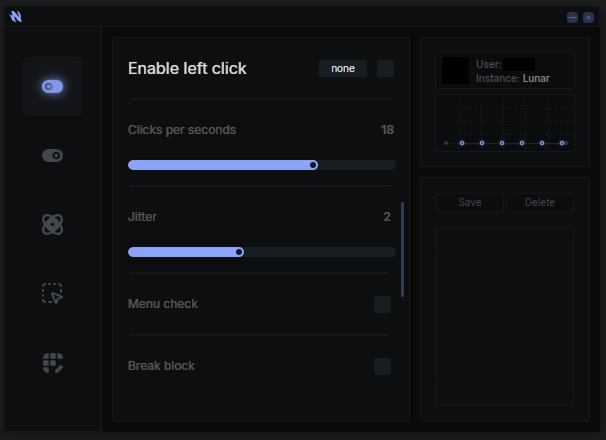Open the right clicker sidebar tab
The image size is (606, 440).
[x=52, y=155]
